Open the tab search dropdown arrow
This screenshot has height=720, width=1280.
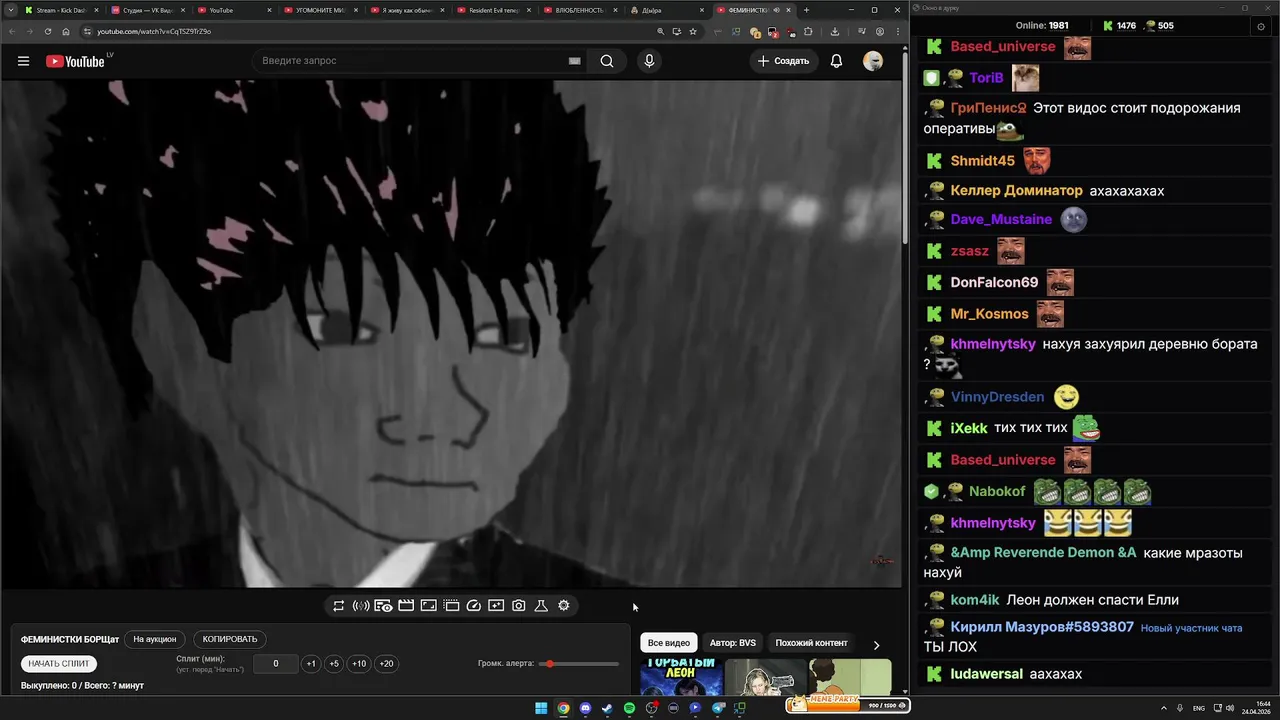[x=10, y=10]
